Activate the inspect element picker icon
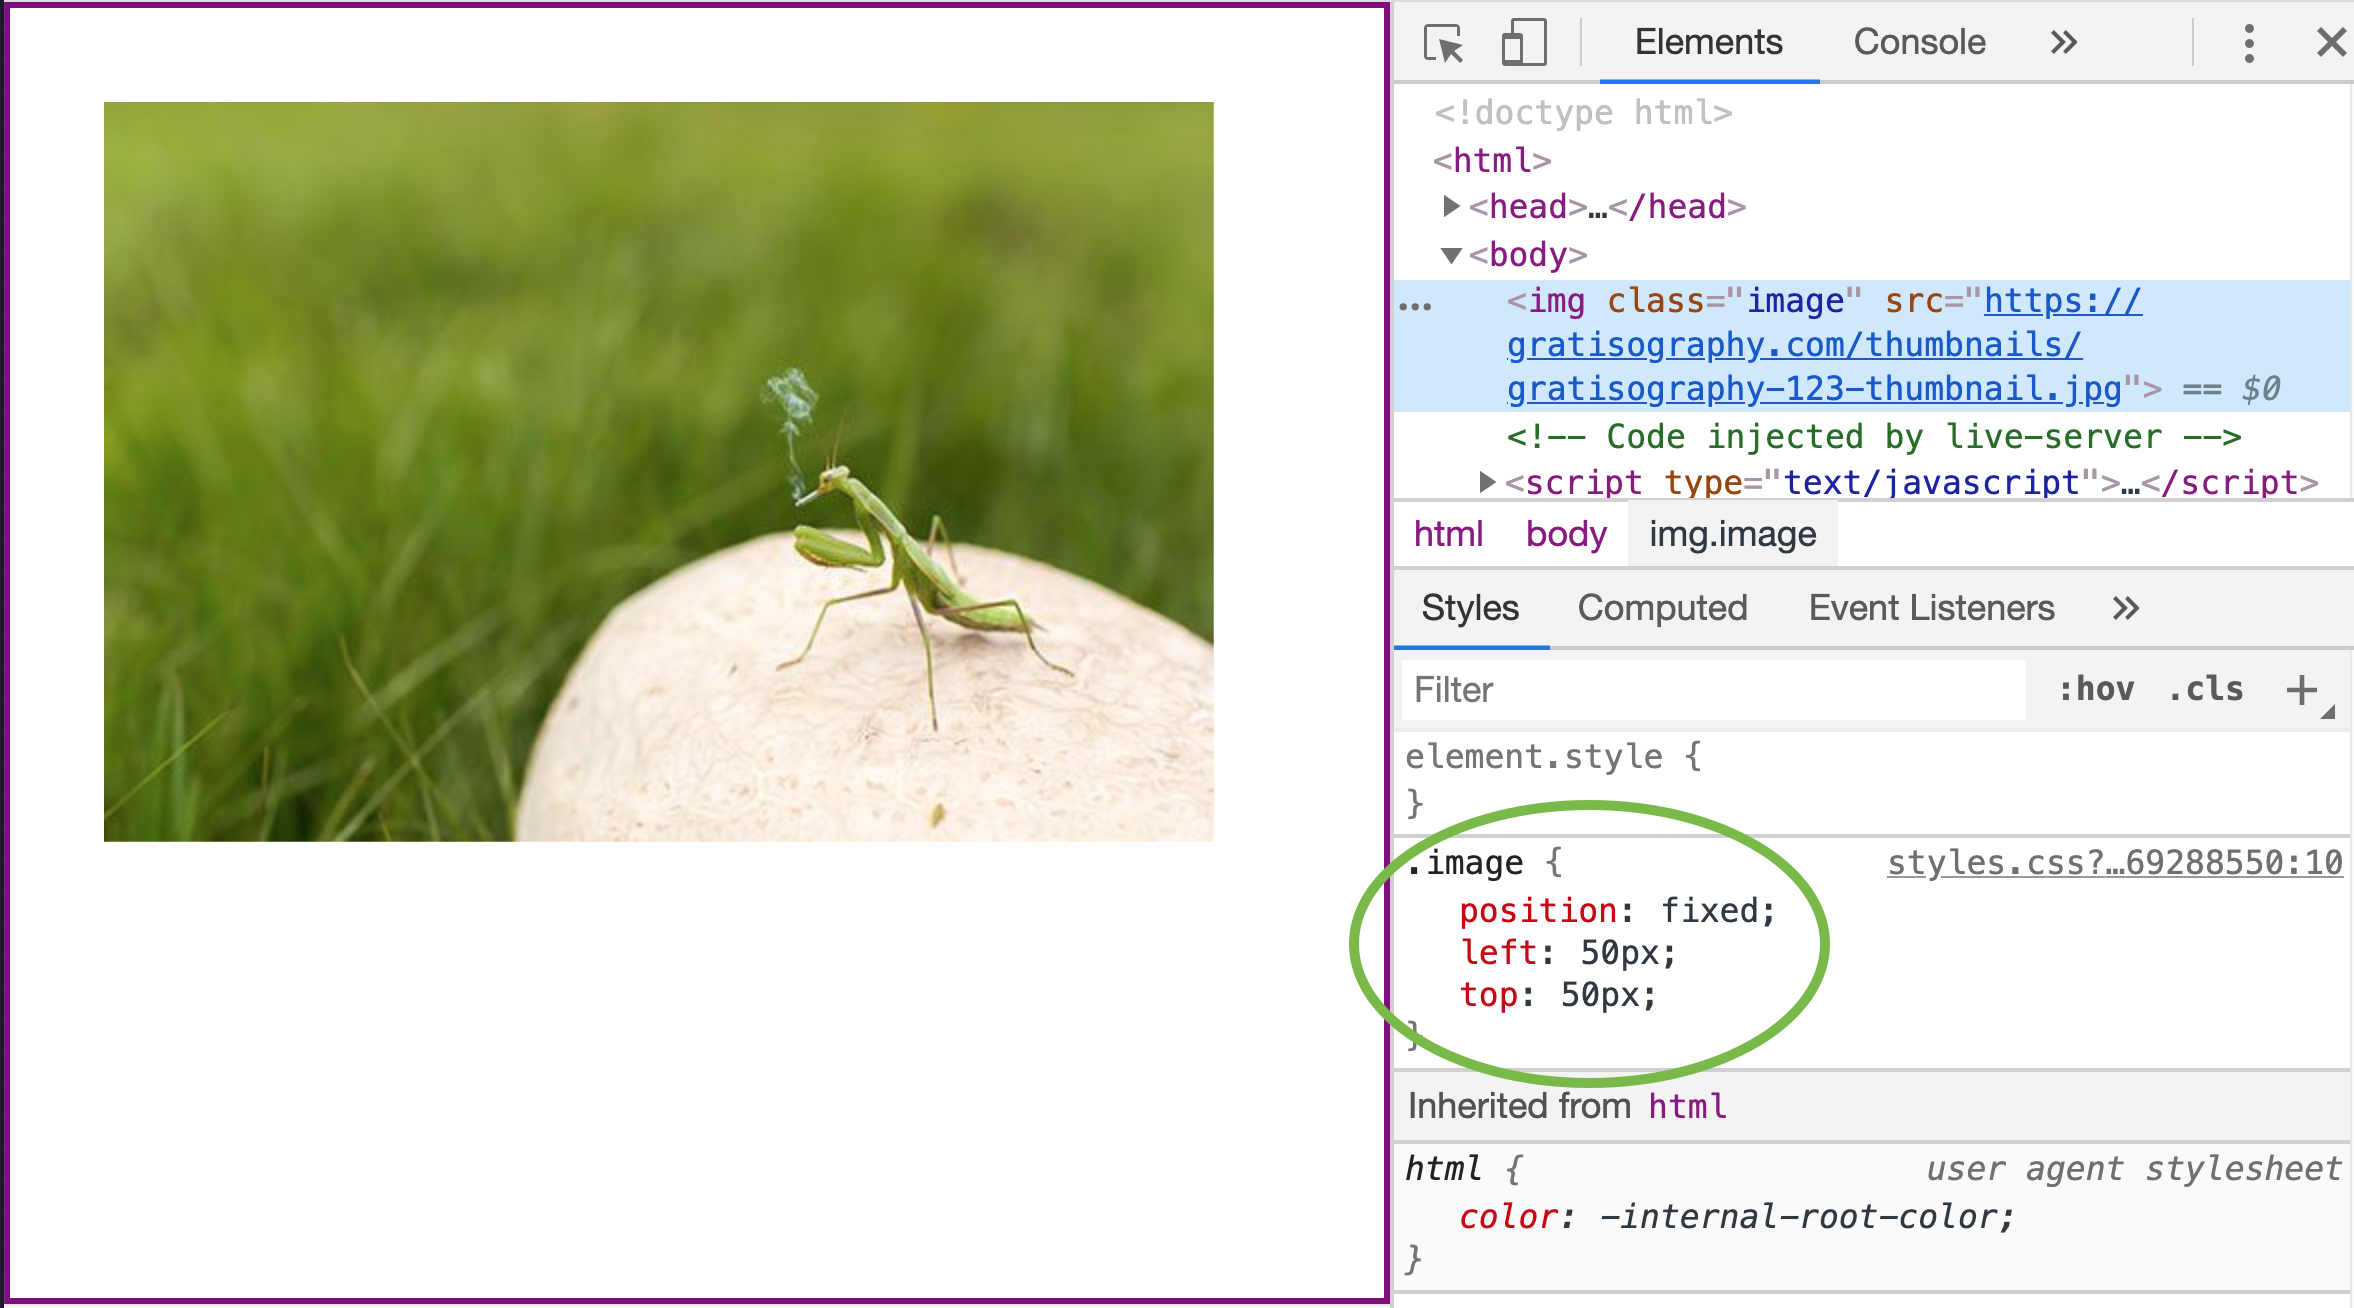 (x=1443, y=43)
